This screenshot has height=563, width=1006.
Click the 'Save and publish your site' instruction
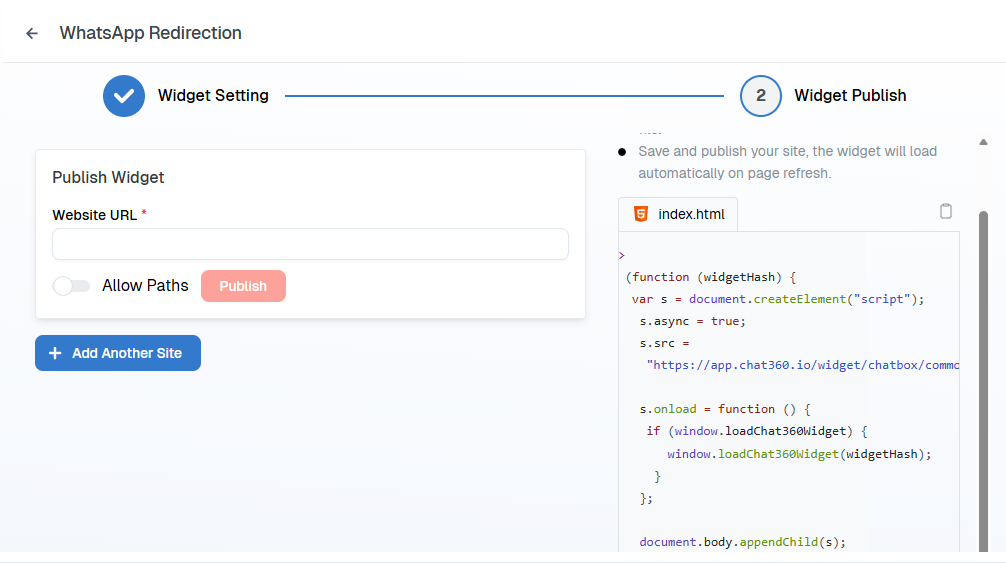787,162
